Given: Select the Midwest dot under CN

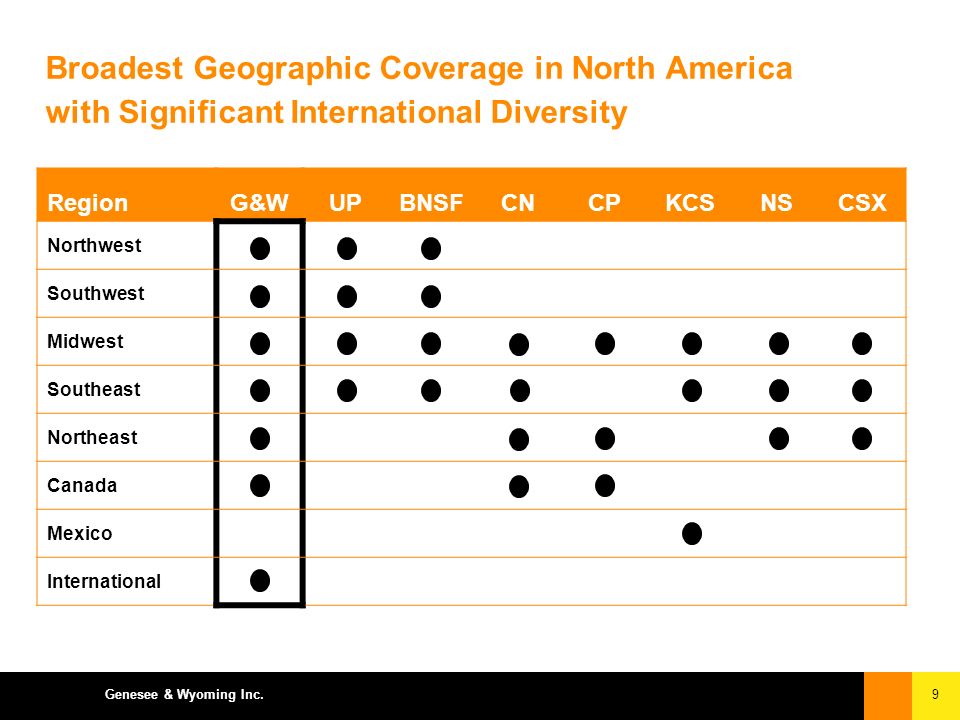Looking at the screenshot, I should 519,345.
